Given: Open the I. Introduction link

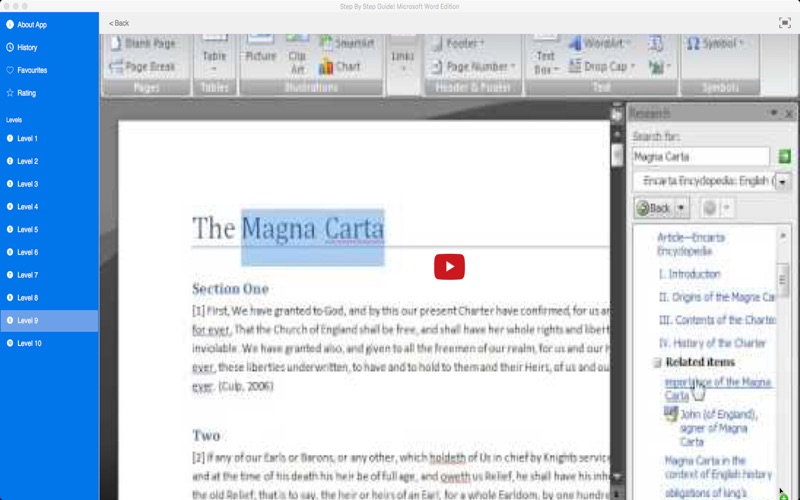Looking at the screenshot, I should point(690,274).
